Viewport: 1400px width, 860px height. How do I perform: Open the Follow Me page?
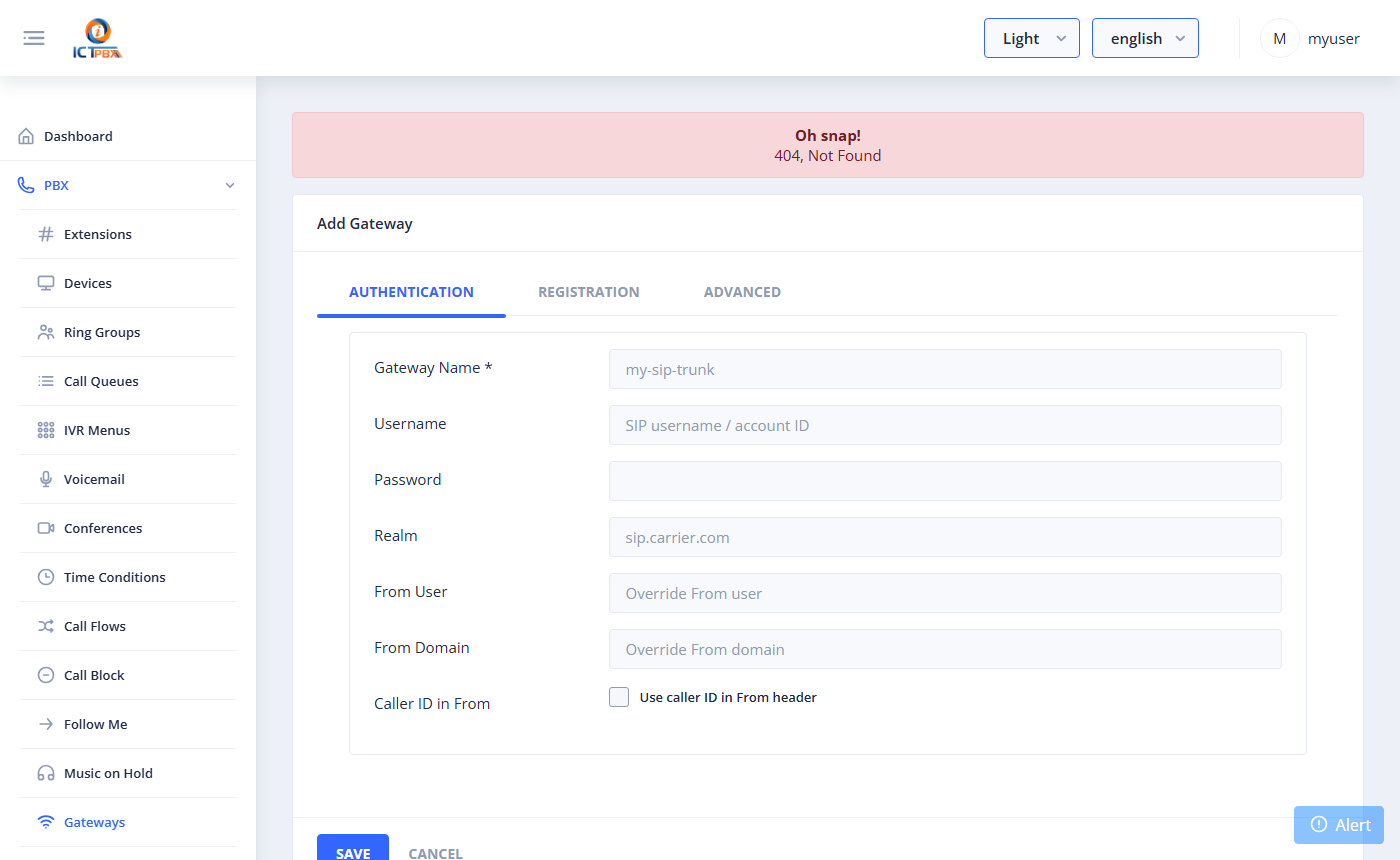pyautogui.click(x=128, y=724)
